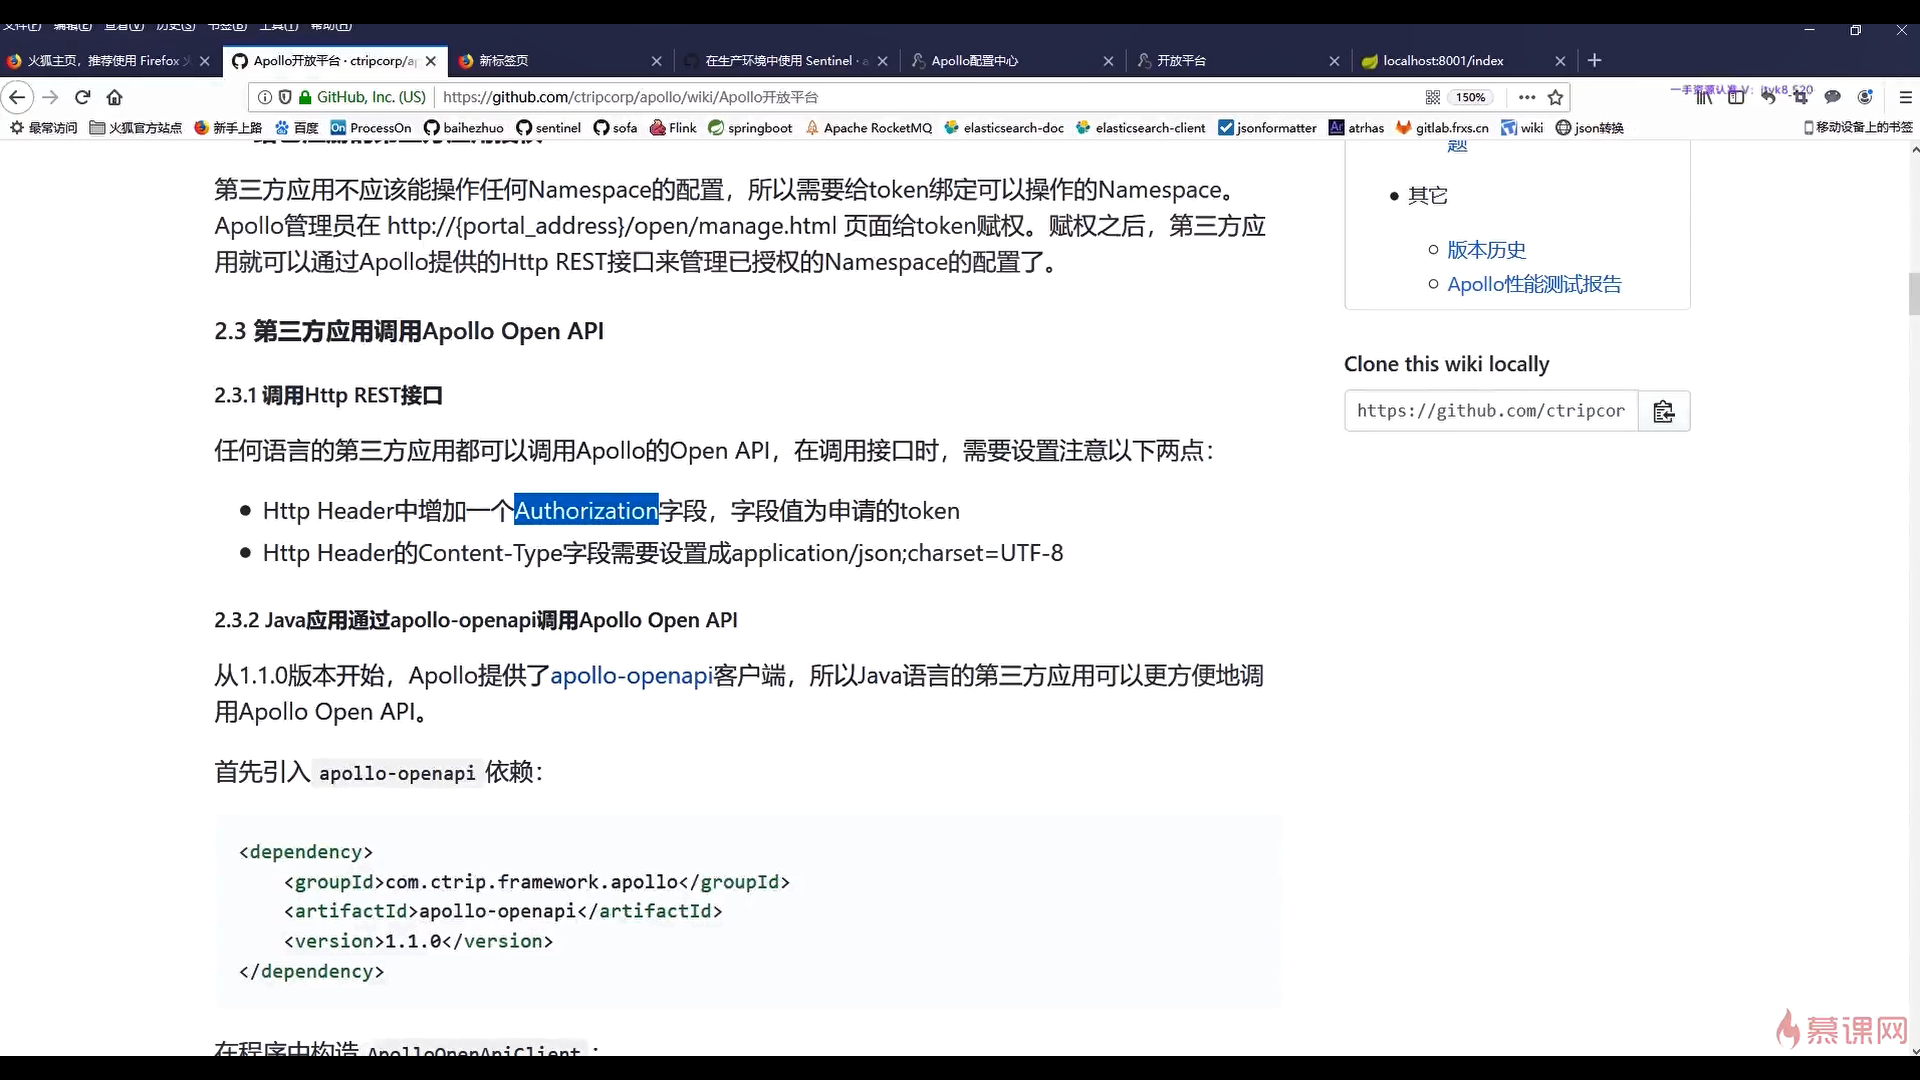The height and width of the screenshot is (1080, 1920).
Task: Open a new tab with plus button
Action: [1595, 61]
